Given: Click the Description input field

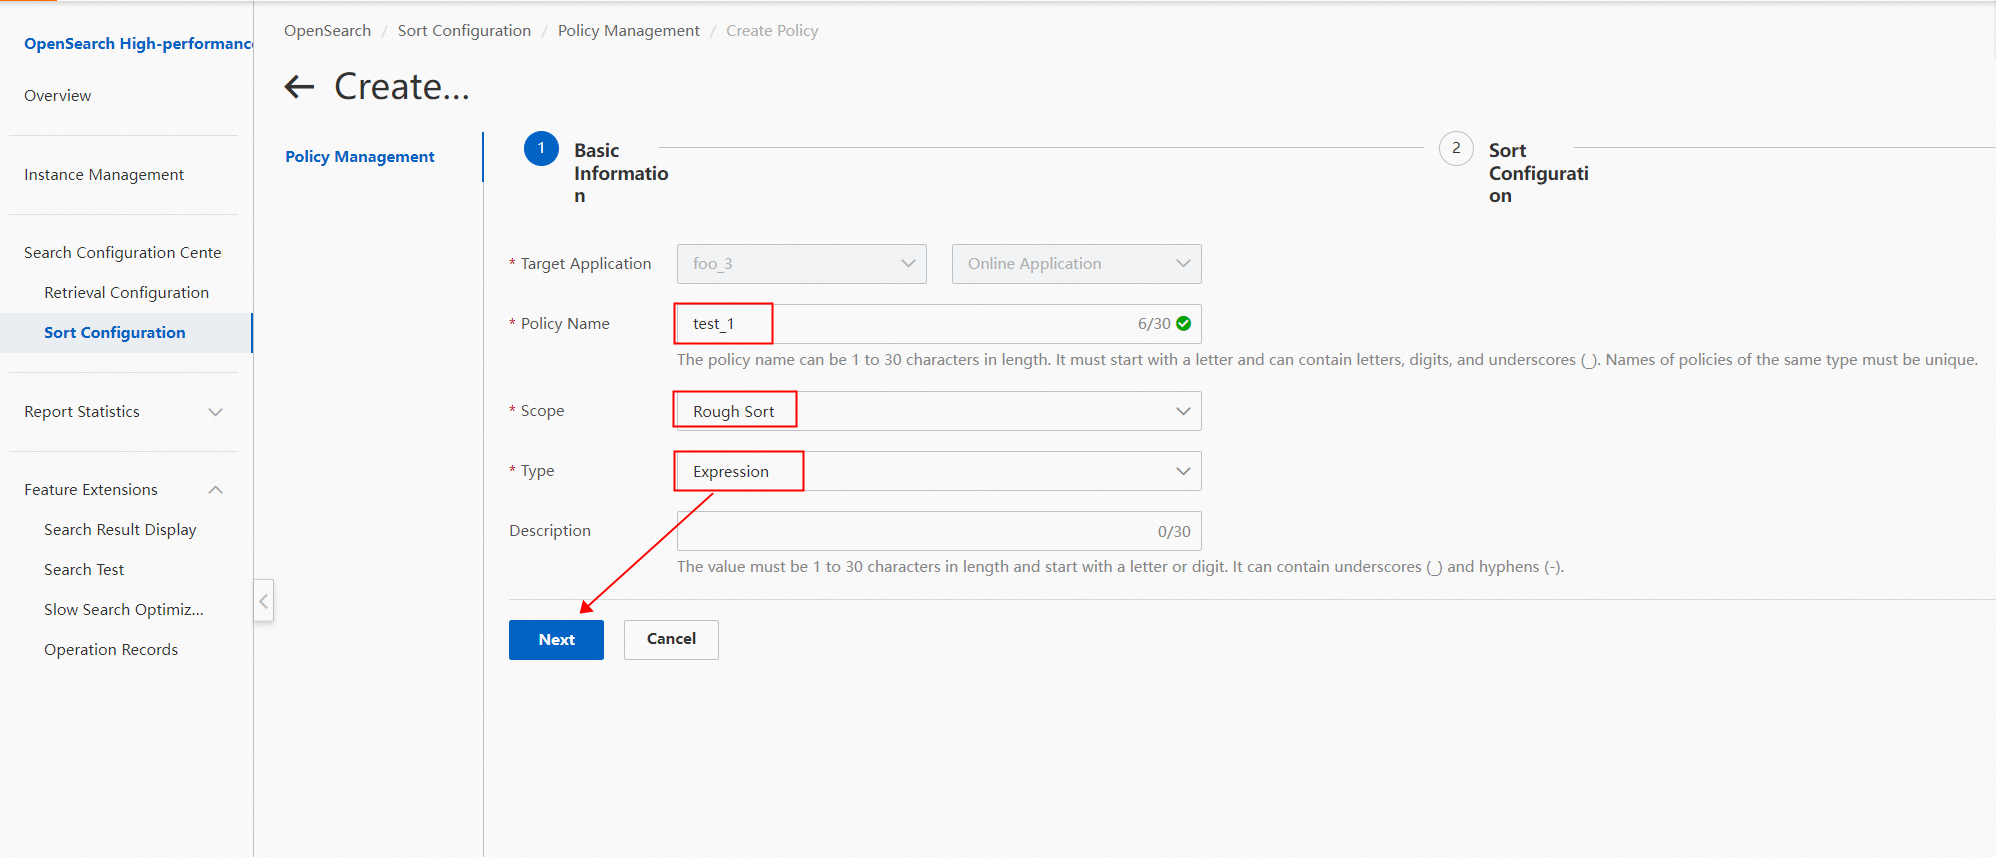Looking at the screenshot, I should pos(939,531).
